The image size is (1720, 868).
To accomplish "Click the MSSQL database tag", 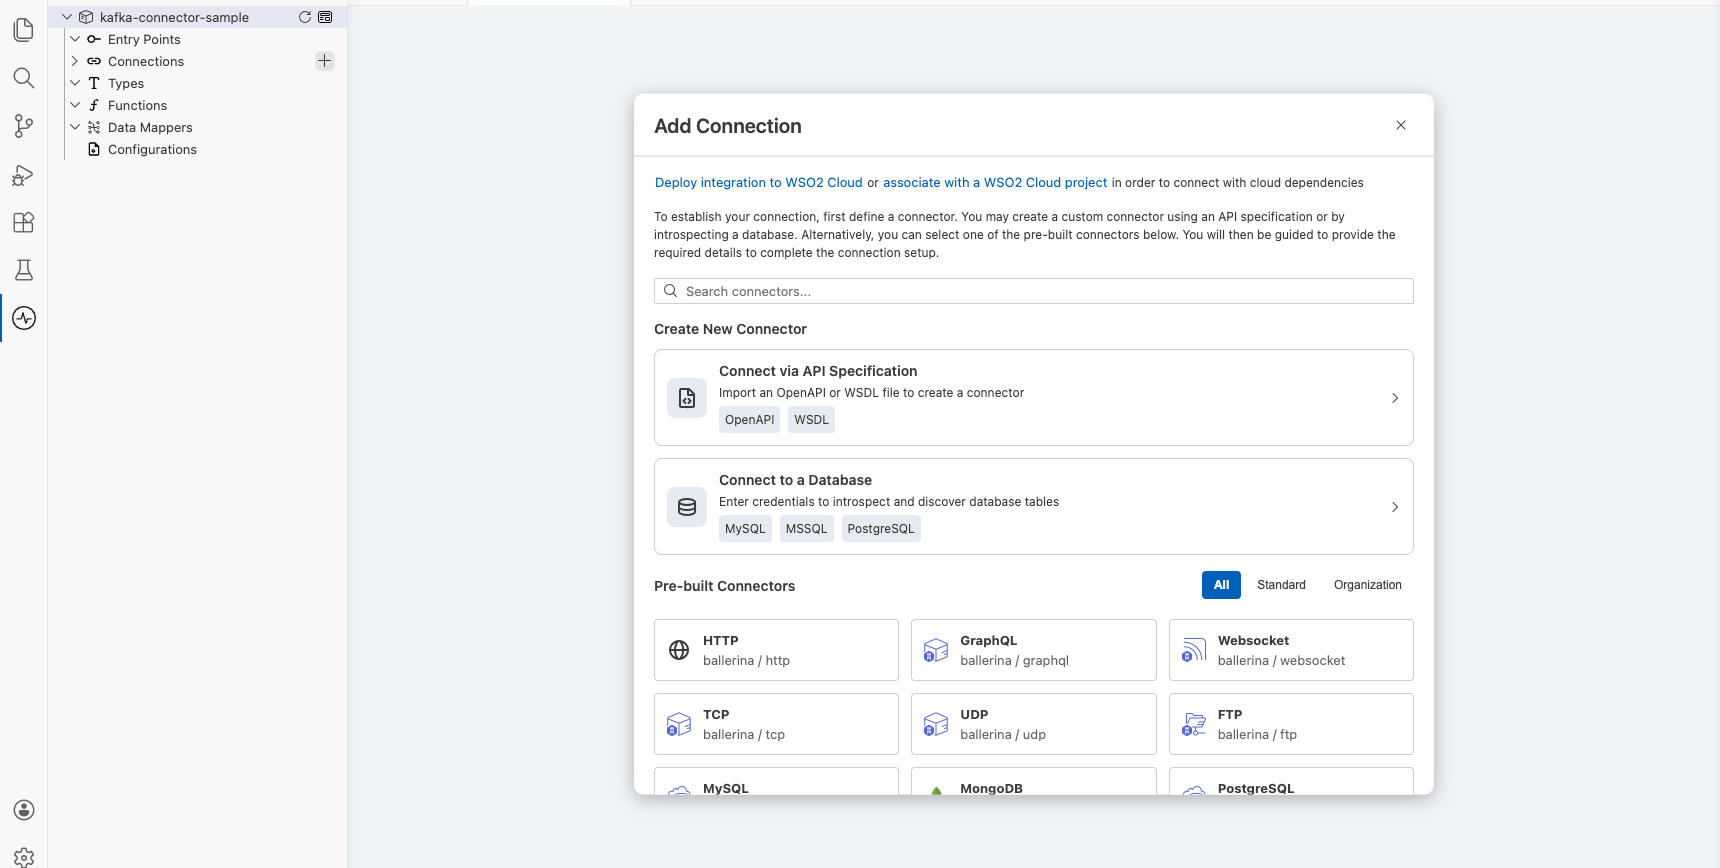I will pos(806,529).
